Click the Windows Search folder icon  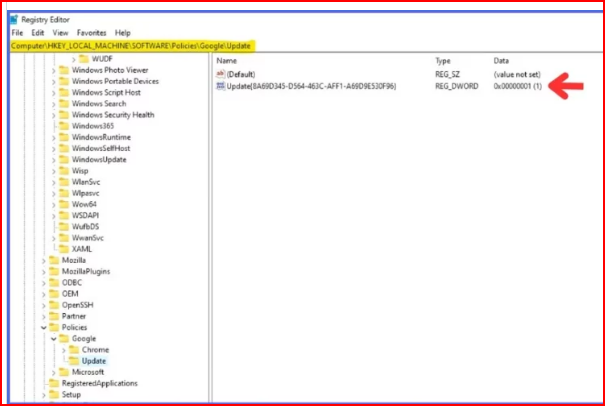64,104
